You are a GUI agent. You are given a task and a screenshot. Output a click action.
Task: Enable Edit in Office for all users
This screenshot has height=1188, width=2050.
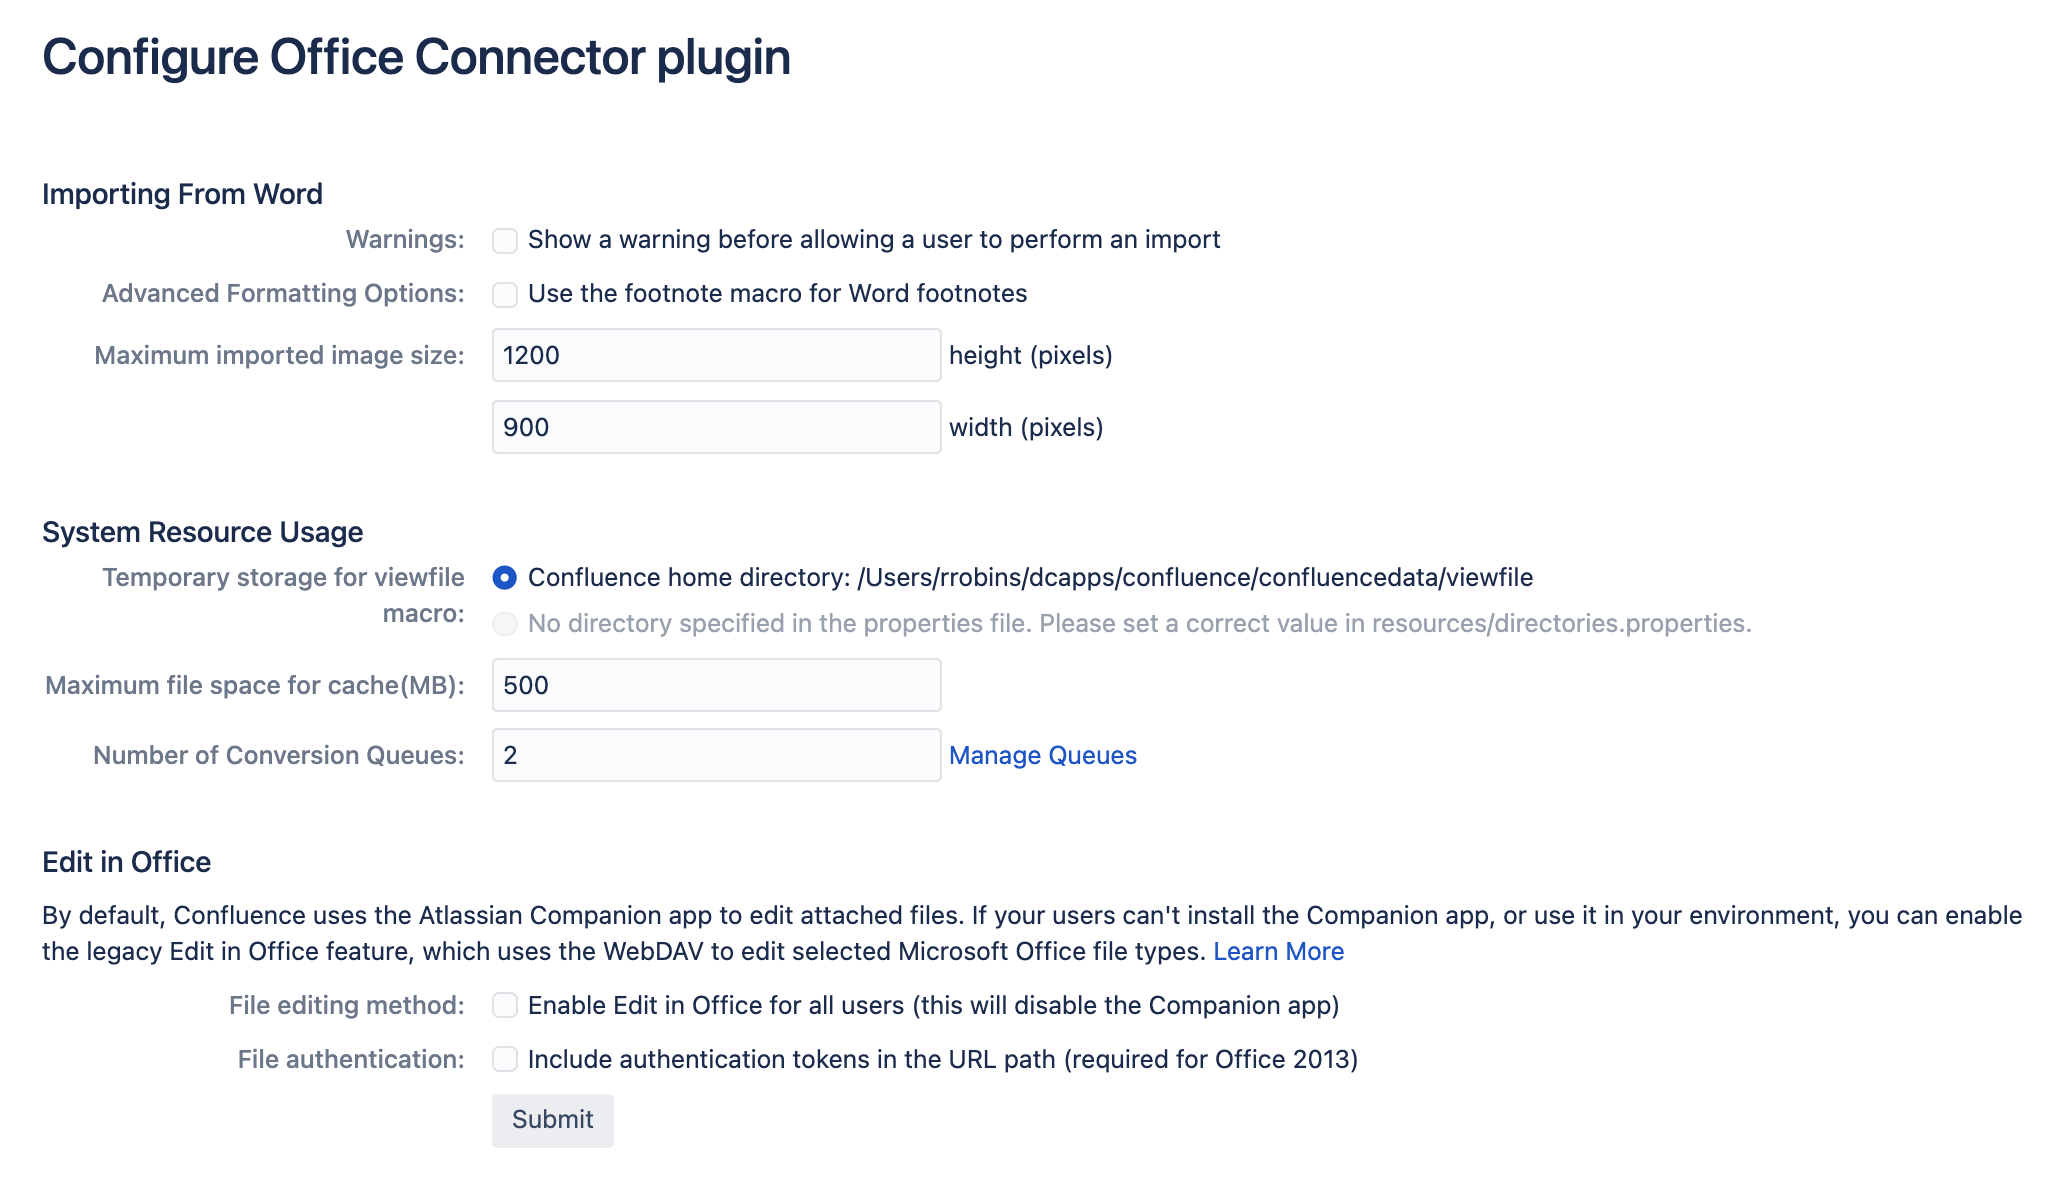505,1006
